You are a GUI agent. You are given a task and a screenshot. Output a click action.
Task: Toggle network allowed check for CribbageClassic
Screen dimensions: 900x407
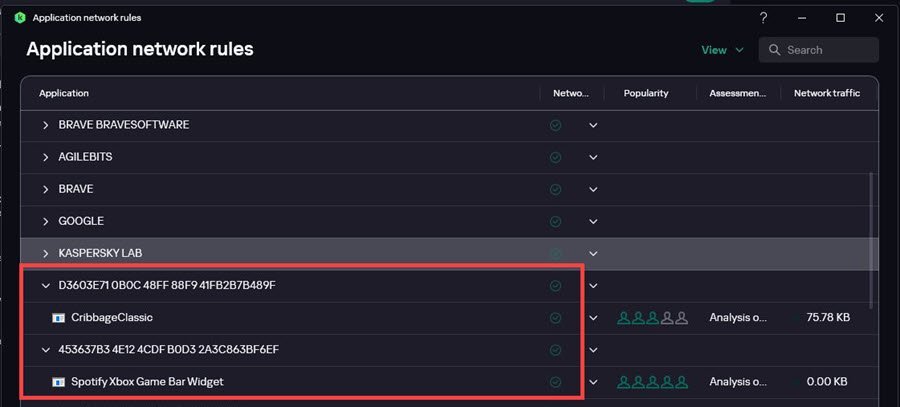[556, 318]
